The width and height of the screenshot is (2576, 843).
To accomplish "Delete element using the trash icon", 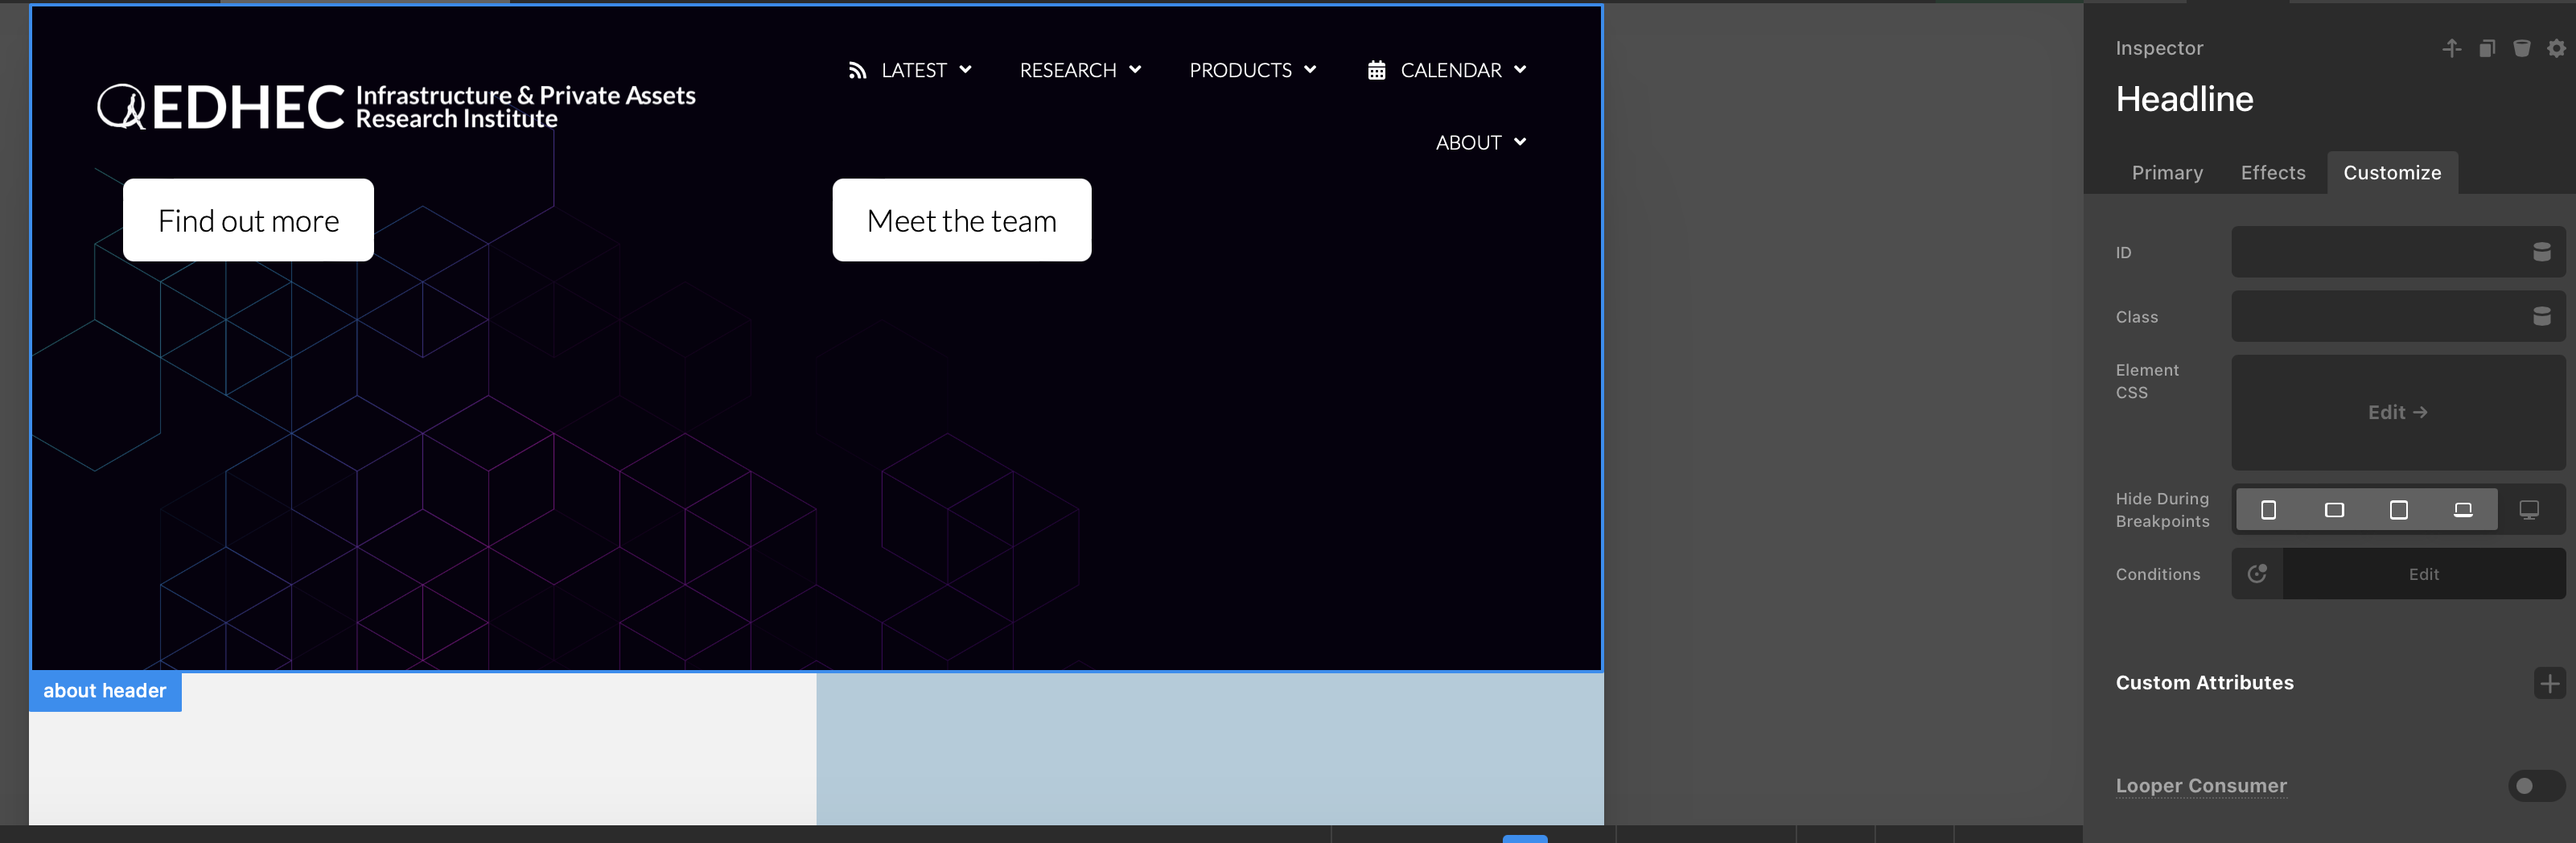I will 2521,48.
